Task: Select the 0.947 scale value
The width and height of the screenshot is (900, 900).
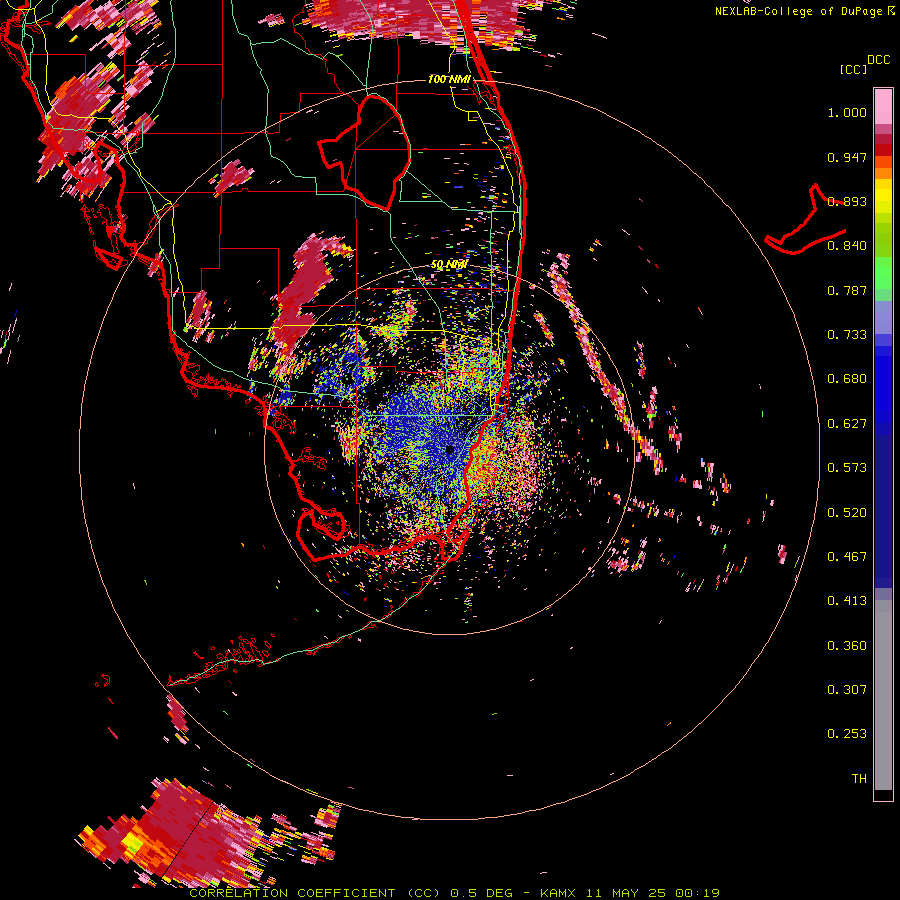Action: 847,157
